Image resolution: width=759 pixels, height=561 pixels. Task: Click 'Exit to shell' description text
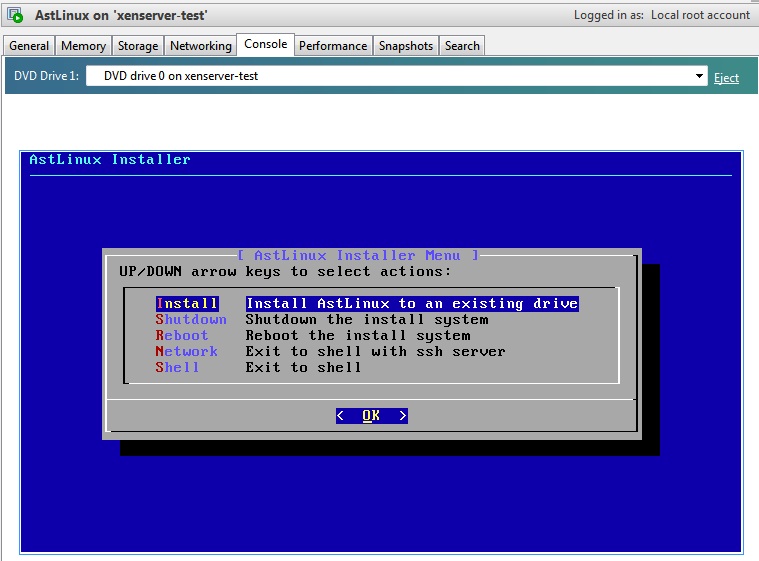tap(304, 367)
